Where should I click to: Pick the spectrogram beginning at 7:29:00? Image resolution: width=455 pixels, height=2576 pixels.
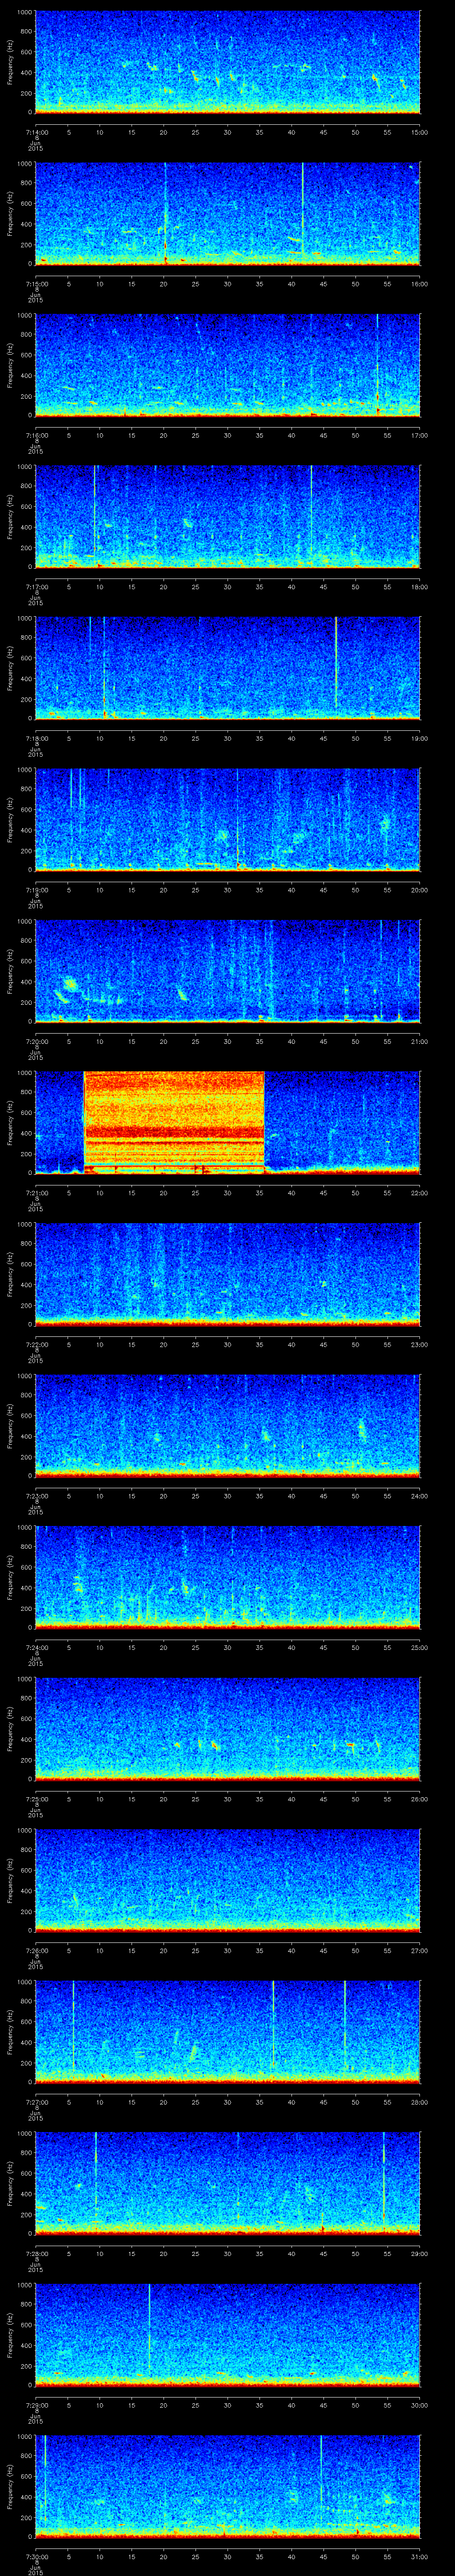(227, 2335)
